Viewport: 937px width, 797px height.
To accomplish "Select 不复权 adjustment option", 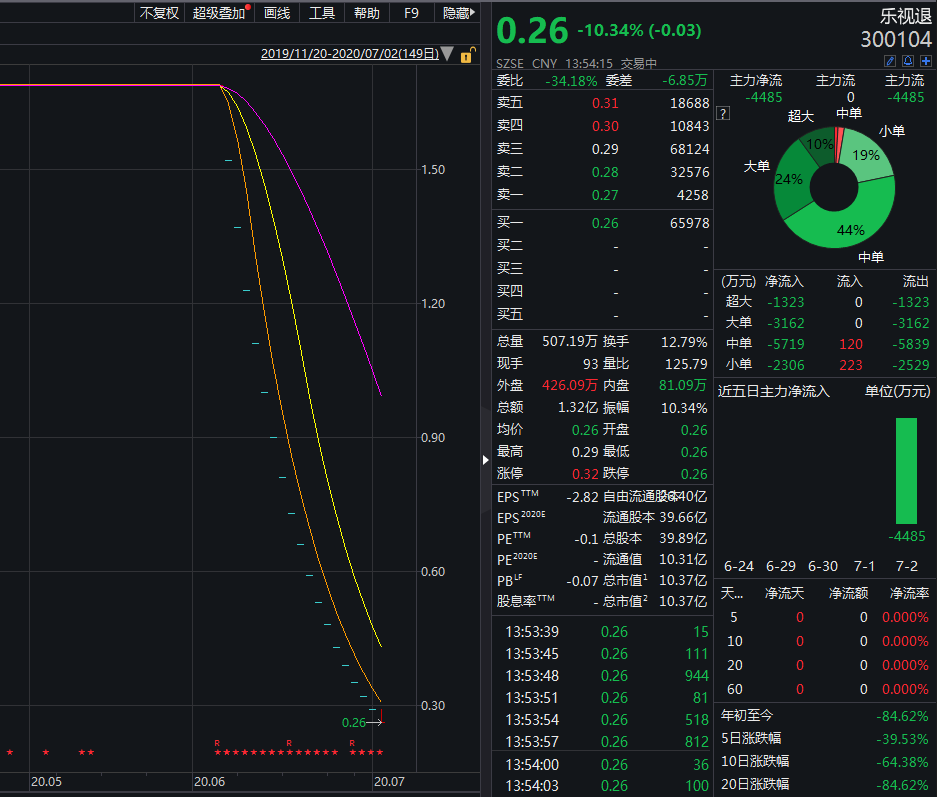I will pos(158,13).
